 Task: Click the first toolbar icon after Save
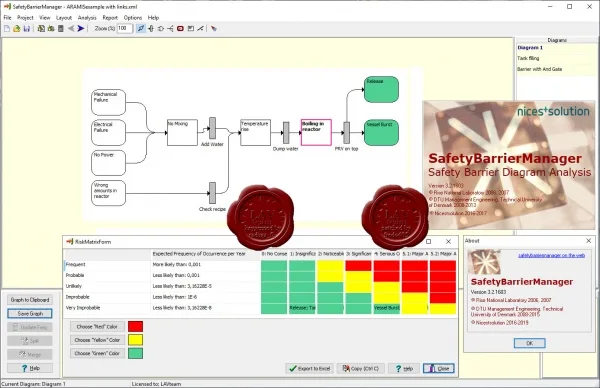coord(41,29)
